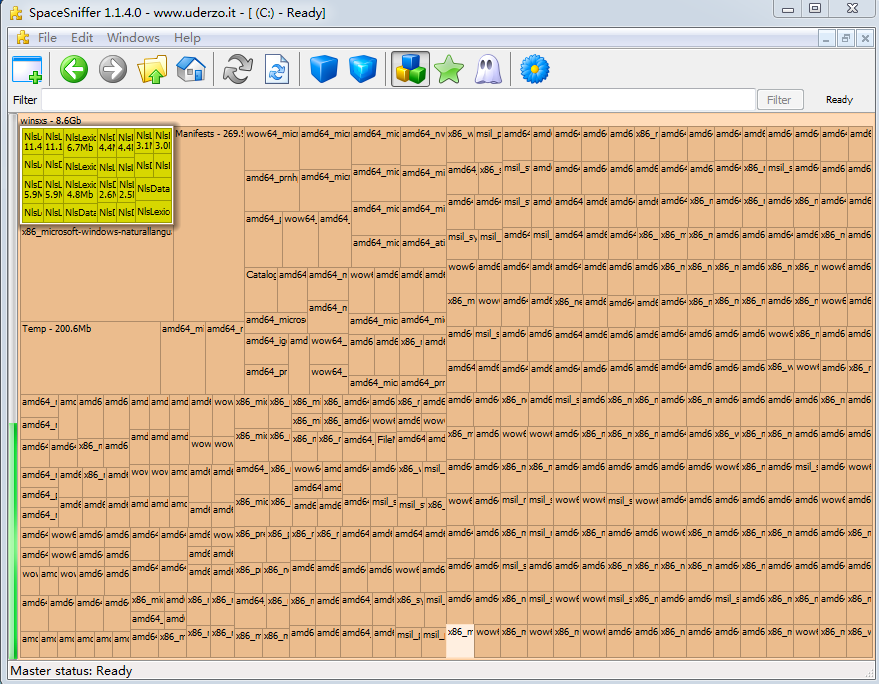The height and width of the screenshot is (684, 879).
Task: Toggle the ghost unknown space display
Action: click(487, 70)
